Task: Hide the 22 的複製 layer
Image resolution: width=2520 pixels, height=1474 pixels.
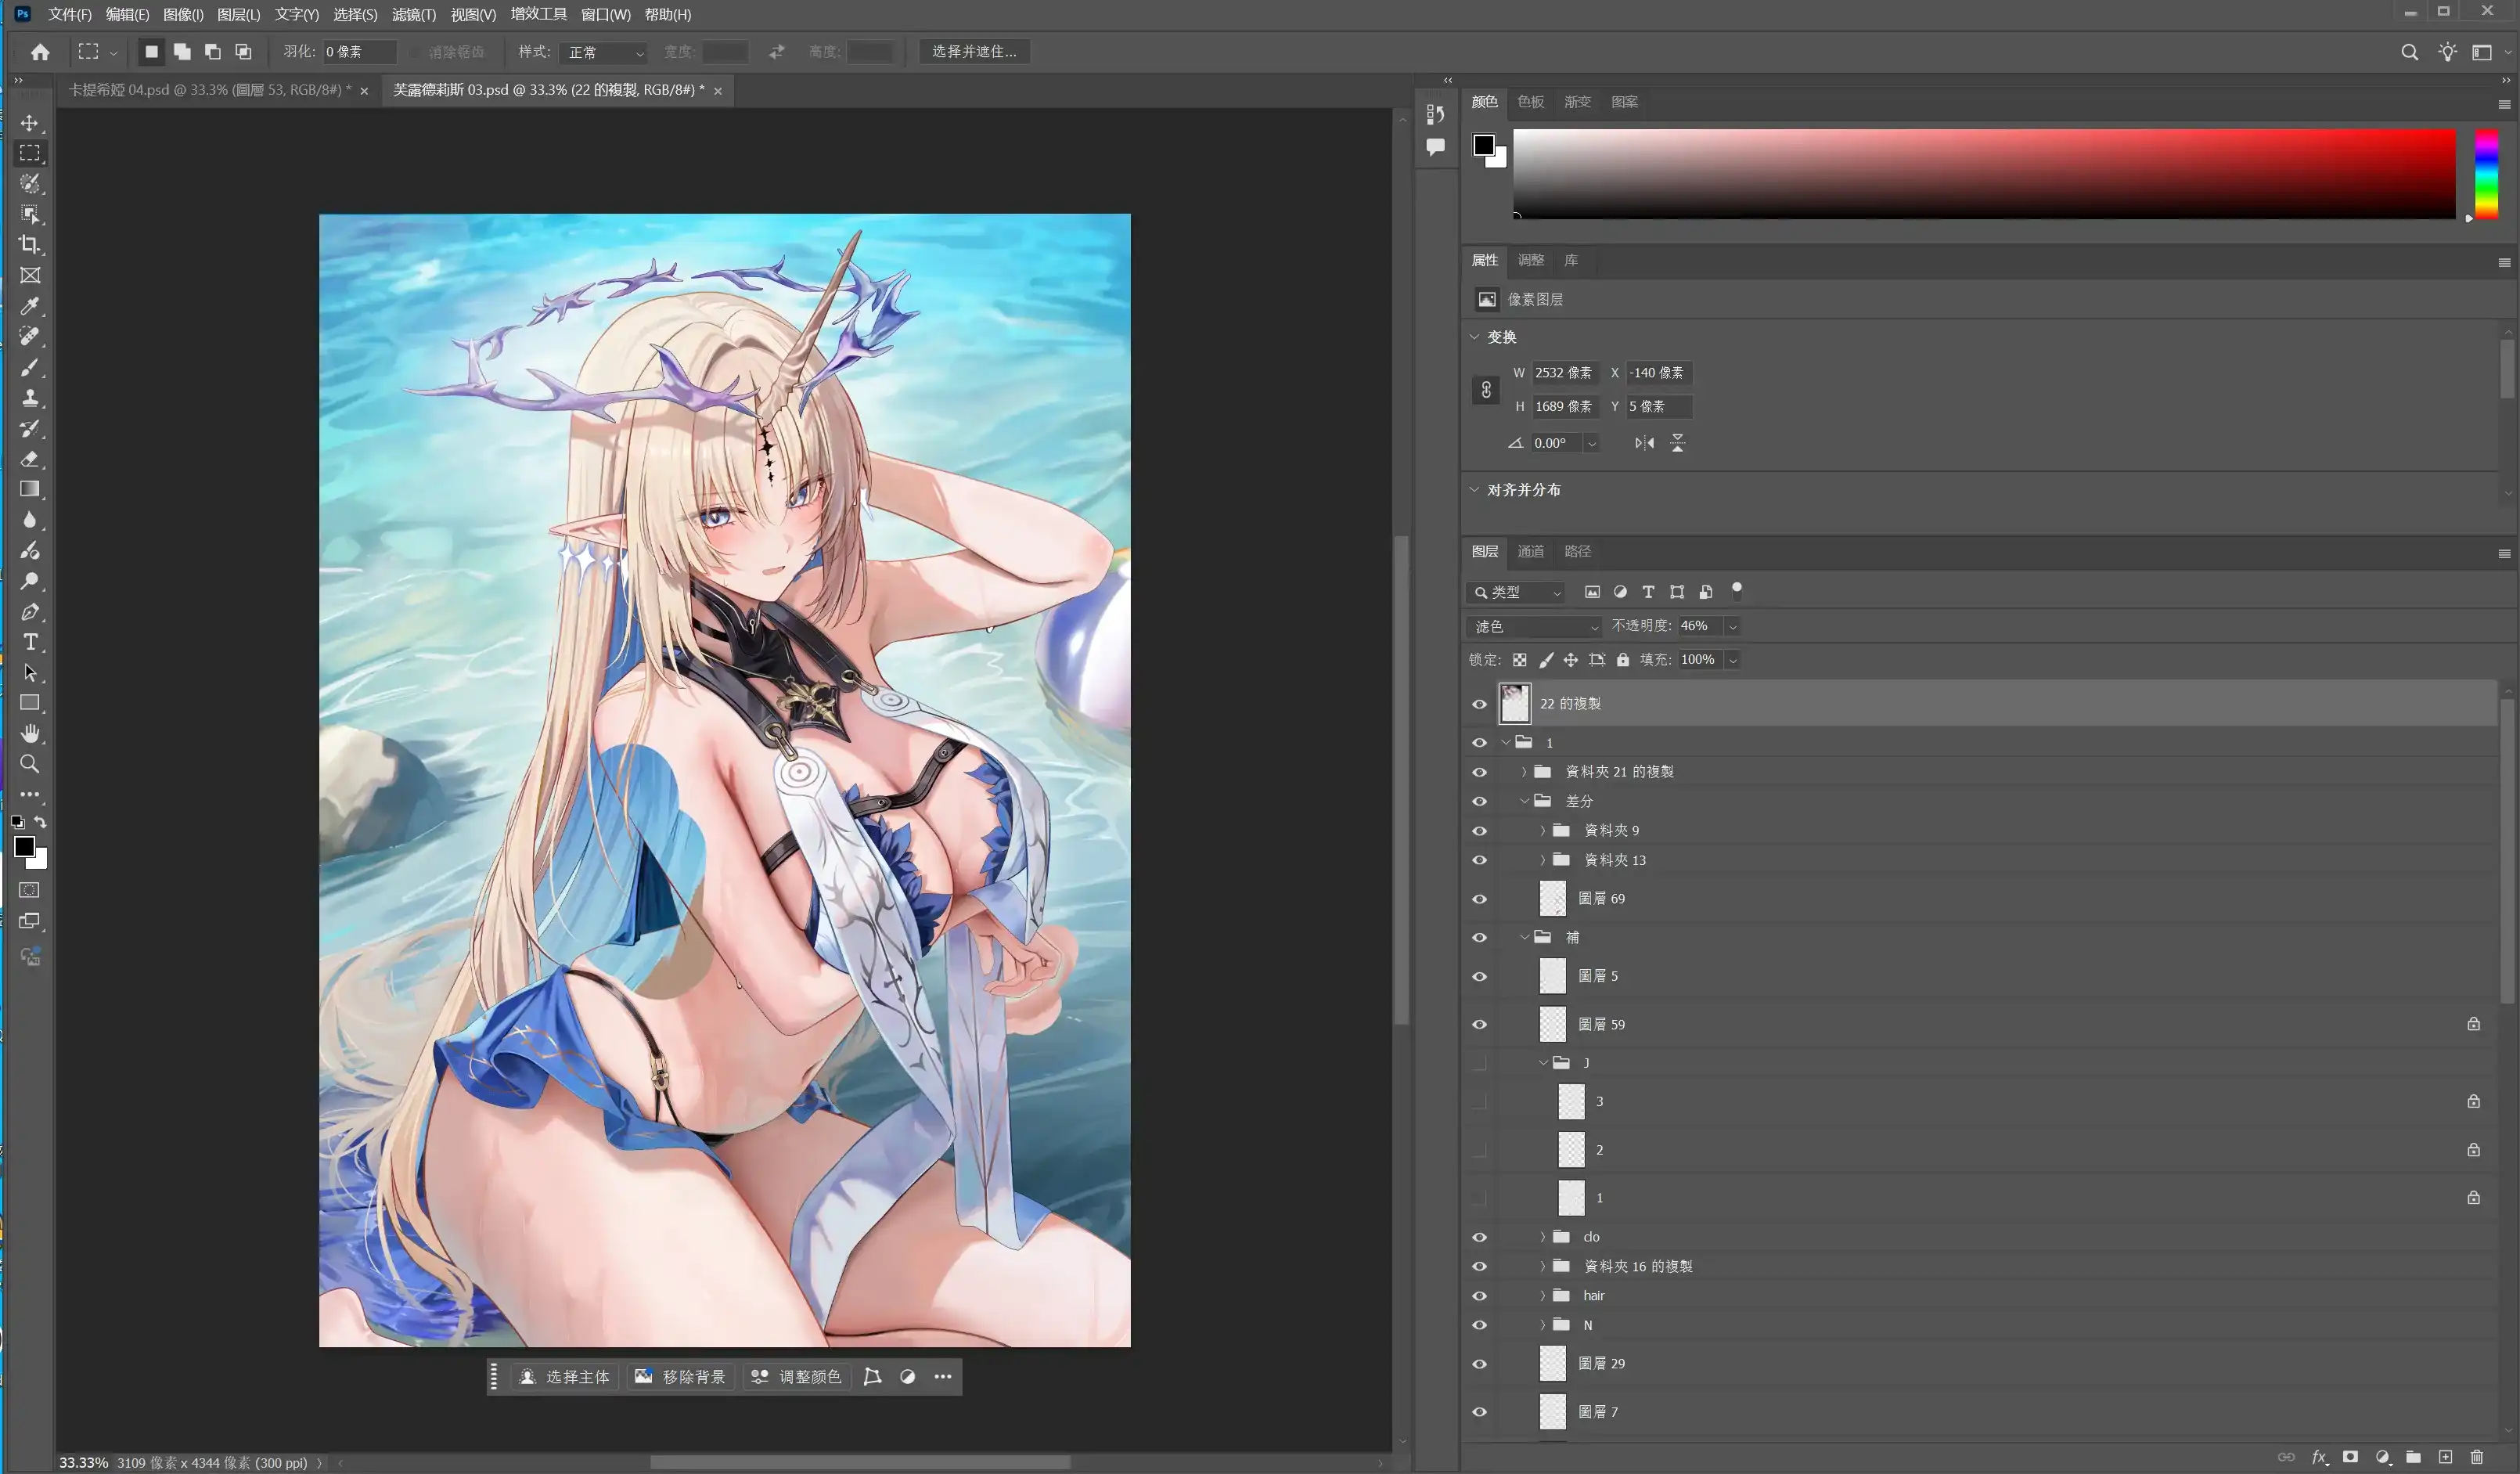Action: [x=1479, y=704]
